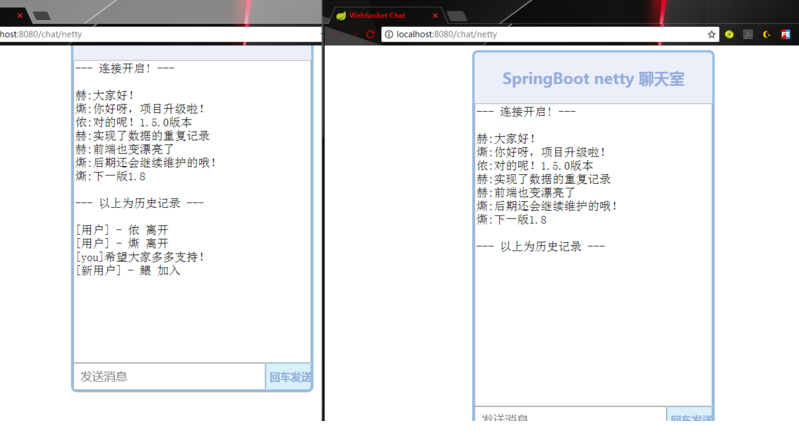
Task: Click '赫:前端也变漂亮了' in left chat
Action: (x=125, y=149)
